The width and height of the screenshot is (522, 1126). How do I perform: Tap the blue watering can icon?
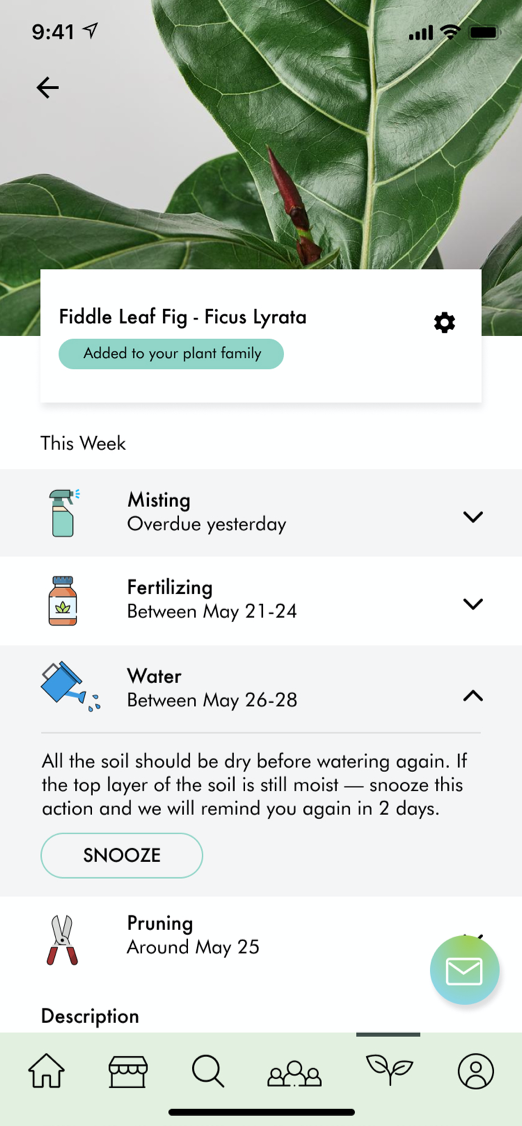pyautogui.click(x=70, y=687)
